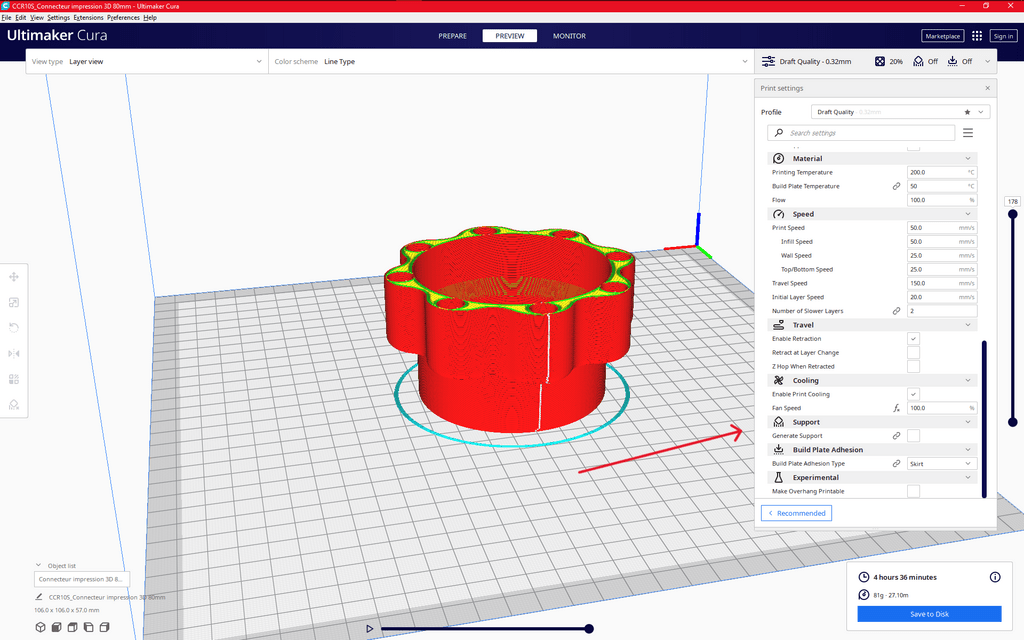The image size is (1024, 640).
Task: Collapse the Cooling settings section
Action: [x=872, y=381]
